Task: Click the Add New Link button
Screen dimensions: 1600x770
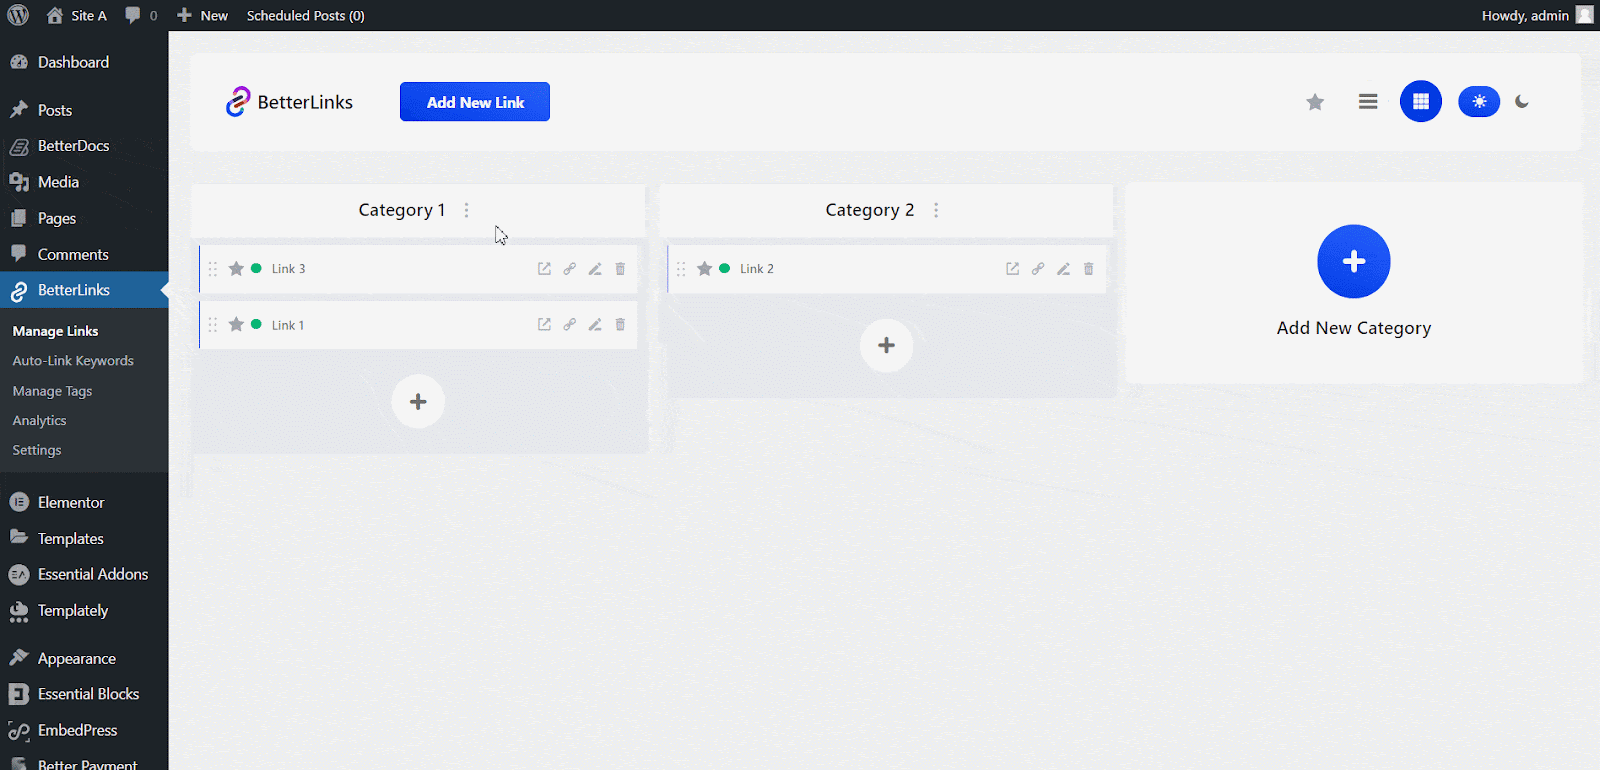Action: point(475,102)
